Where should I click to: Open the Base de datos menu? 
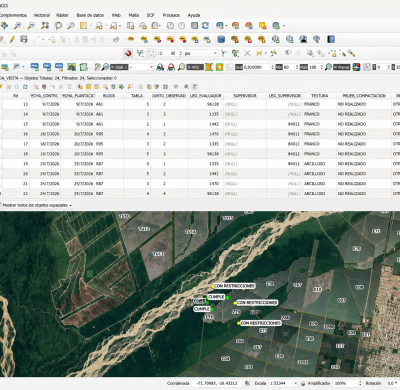90,15
